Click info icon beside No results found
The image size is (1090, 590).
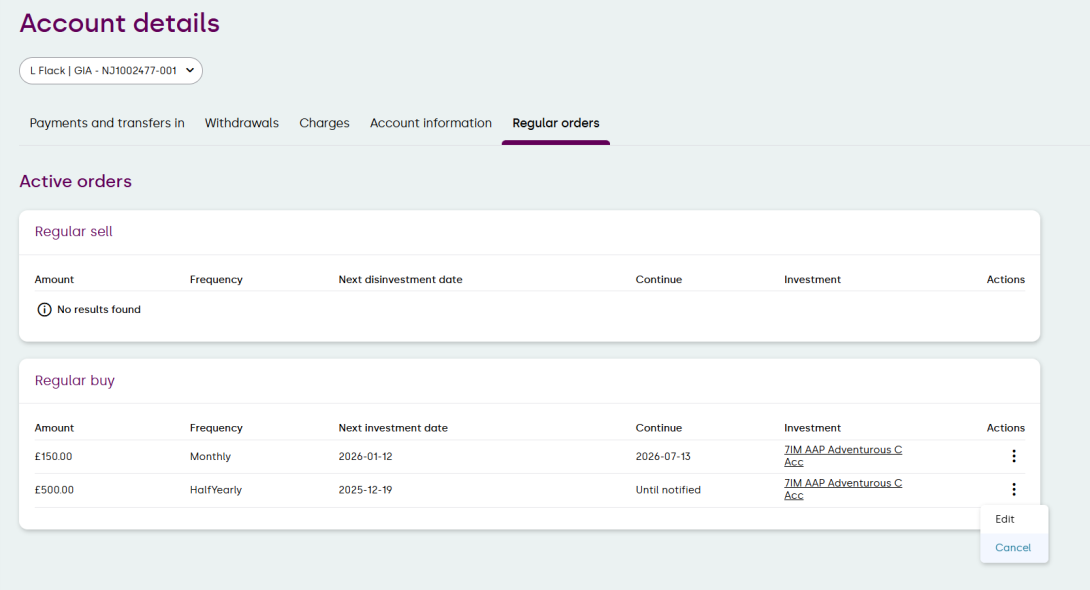click(x=44, y=310)
